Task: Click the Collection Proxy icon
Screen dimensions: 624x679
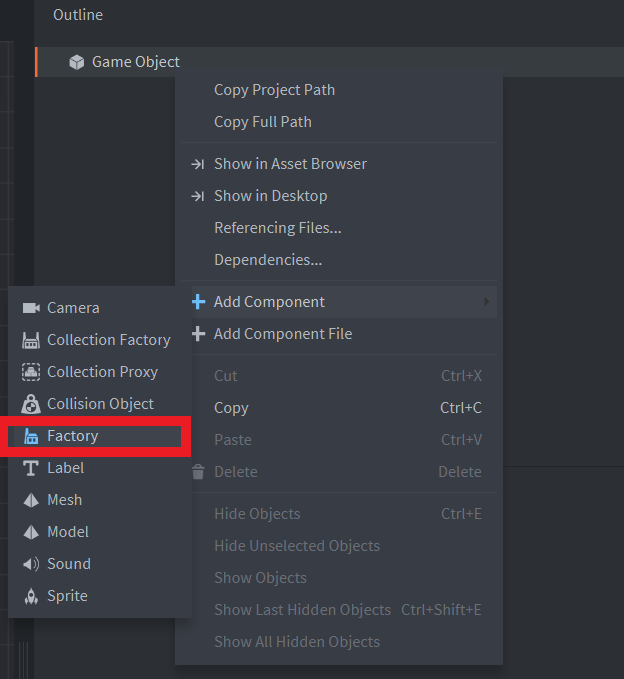Action: tap(31, 372)
